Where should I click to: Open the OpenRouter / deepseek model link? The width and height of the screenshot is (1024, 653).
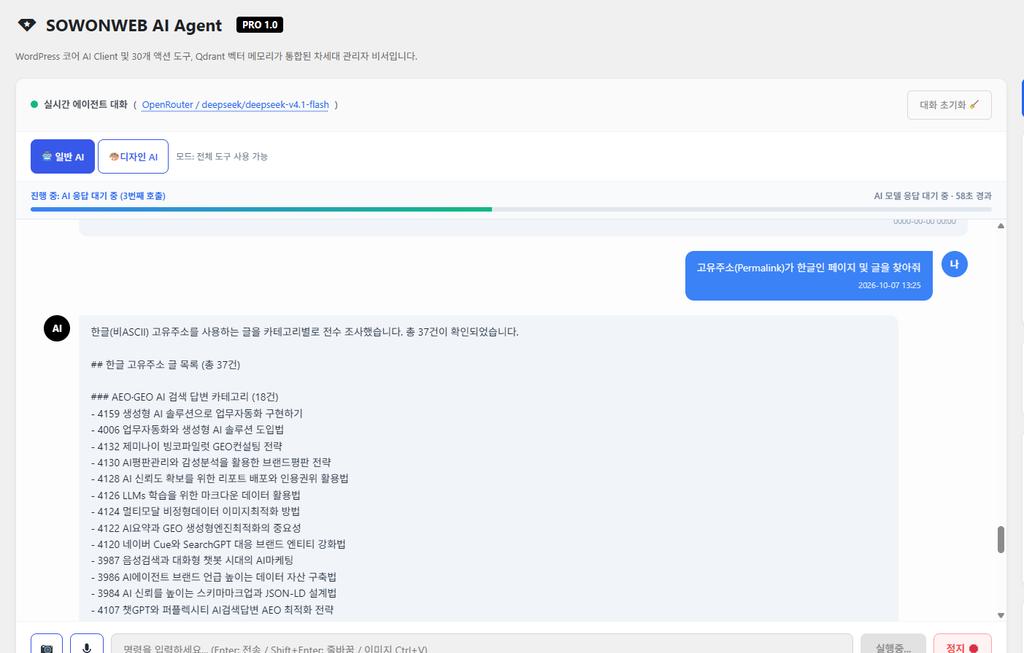(235, 104)
